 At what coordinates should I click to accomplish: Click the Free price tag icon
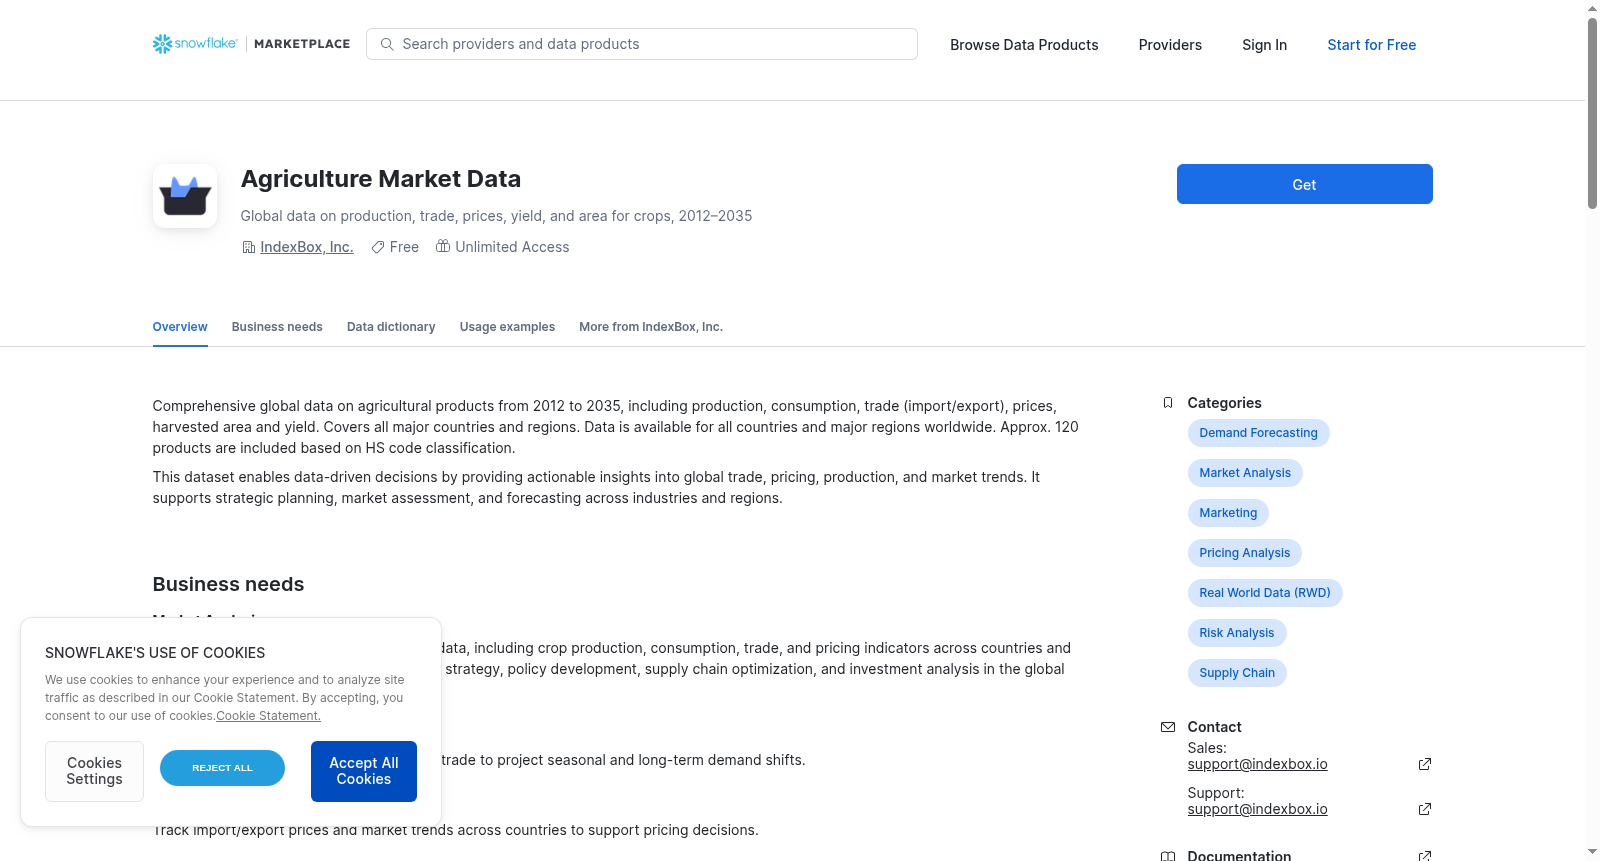tap(378, 247)
